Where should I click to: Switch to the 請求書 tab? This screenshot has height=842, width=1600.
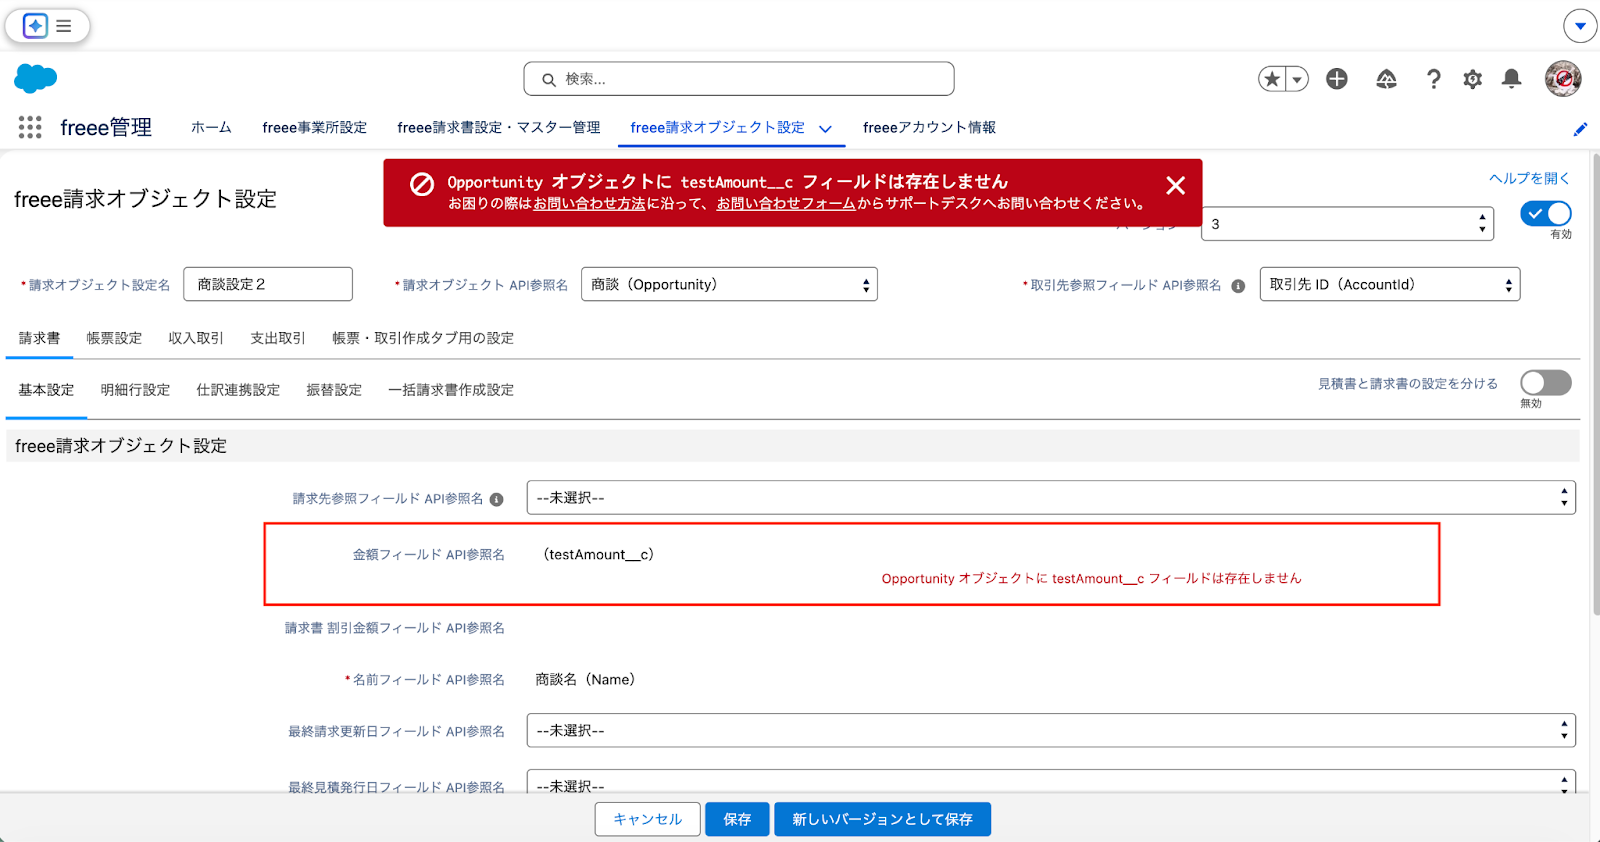tap(39, 338)
